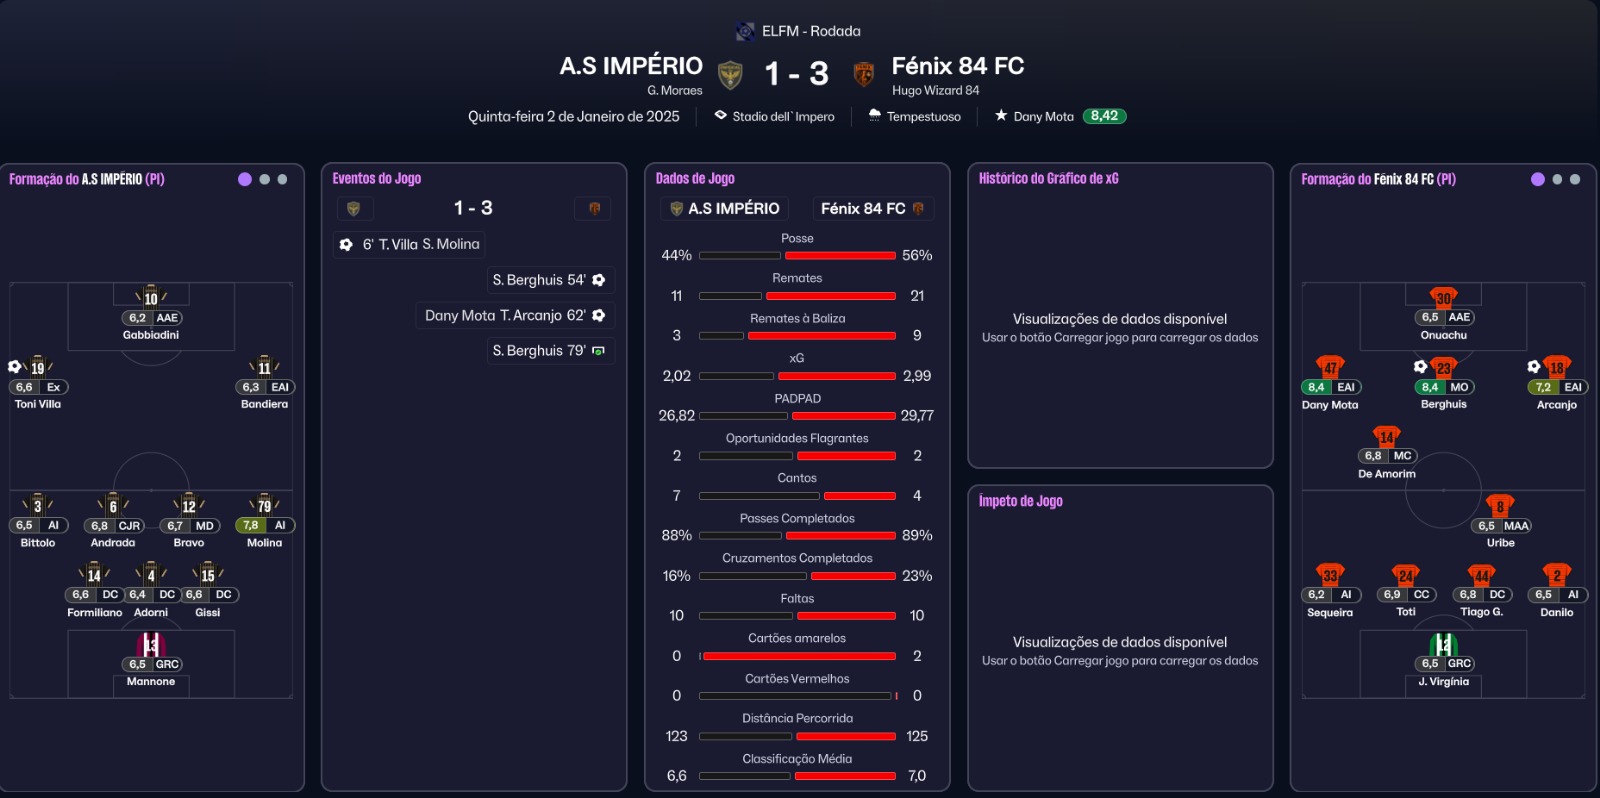The height and width of the screenshot is (798, 1600).
Task: Click the Posse possession bar
Action: tap(797, 256)
